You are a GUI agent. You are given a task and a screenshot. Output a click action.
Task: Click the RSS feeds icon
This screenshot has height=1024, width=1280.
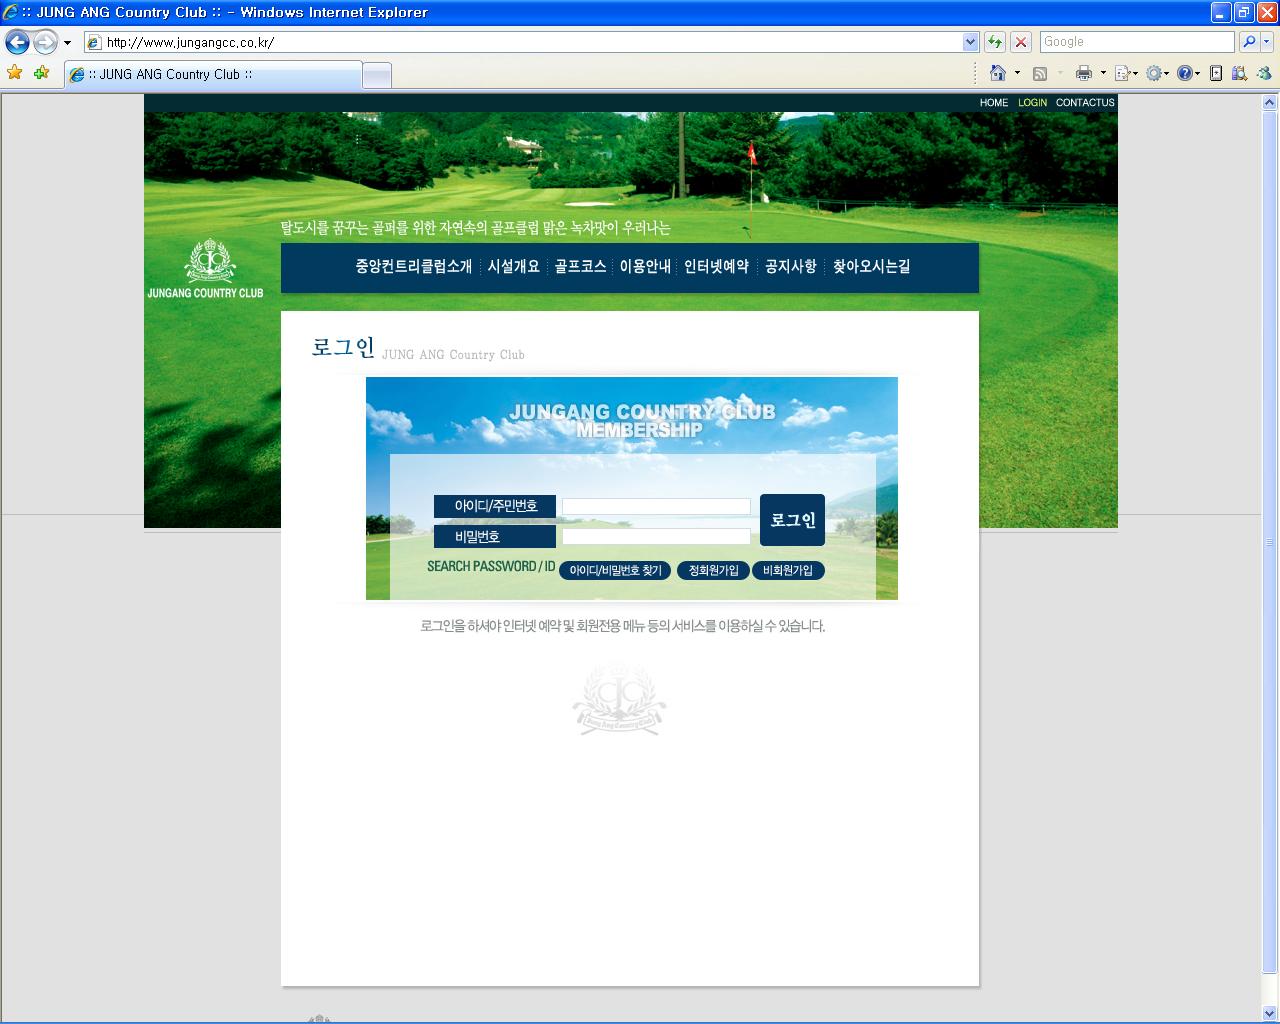pos(1040,73)
